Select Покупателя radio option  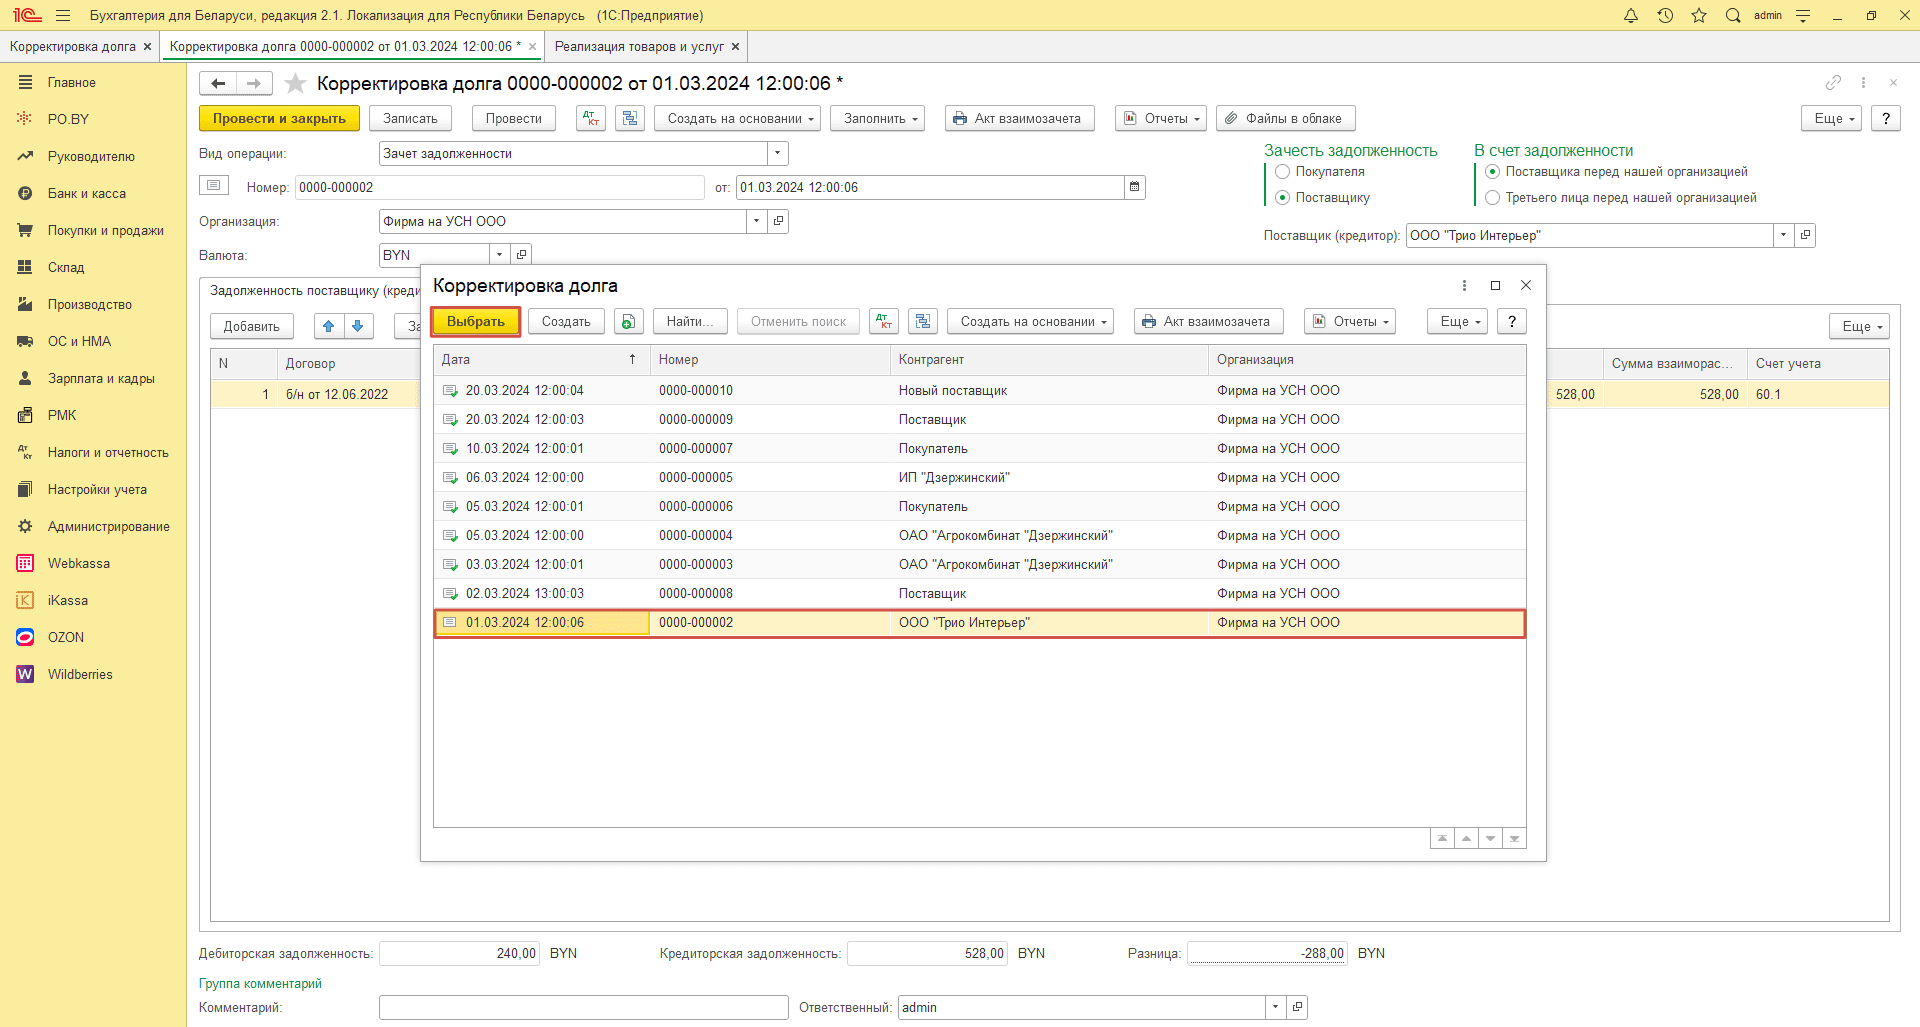pos(1283,172)
